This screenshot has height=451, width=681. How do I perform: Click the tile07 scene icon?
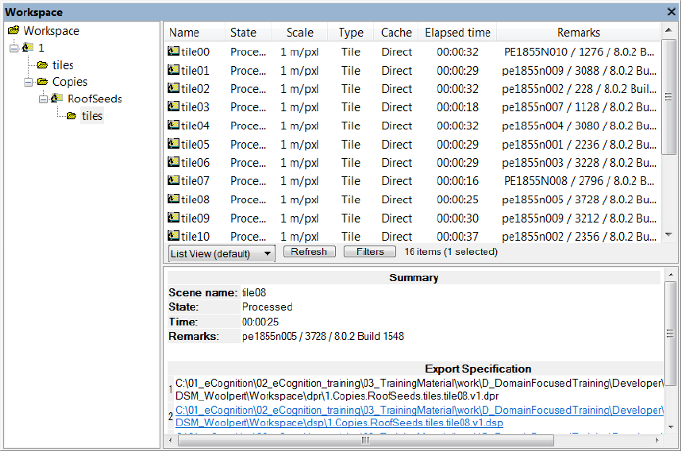(x=174, y=181)
